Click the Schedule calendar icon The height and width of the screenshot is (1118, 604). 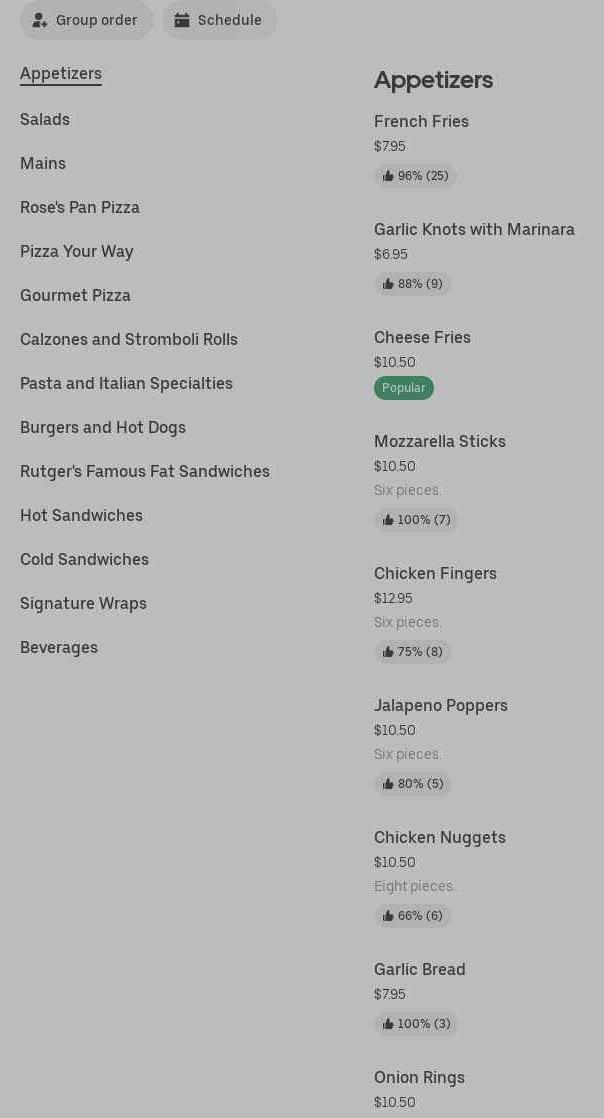pos(182,20)
